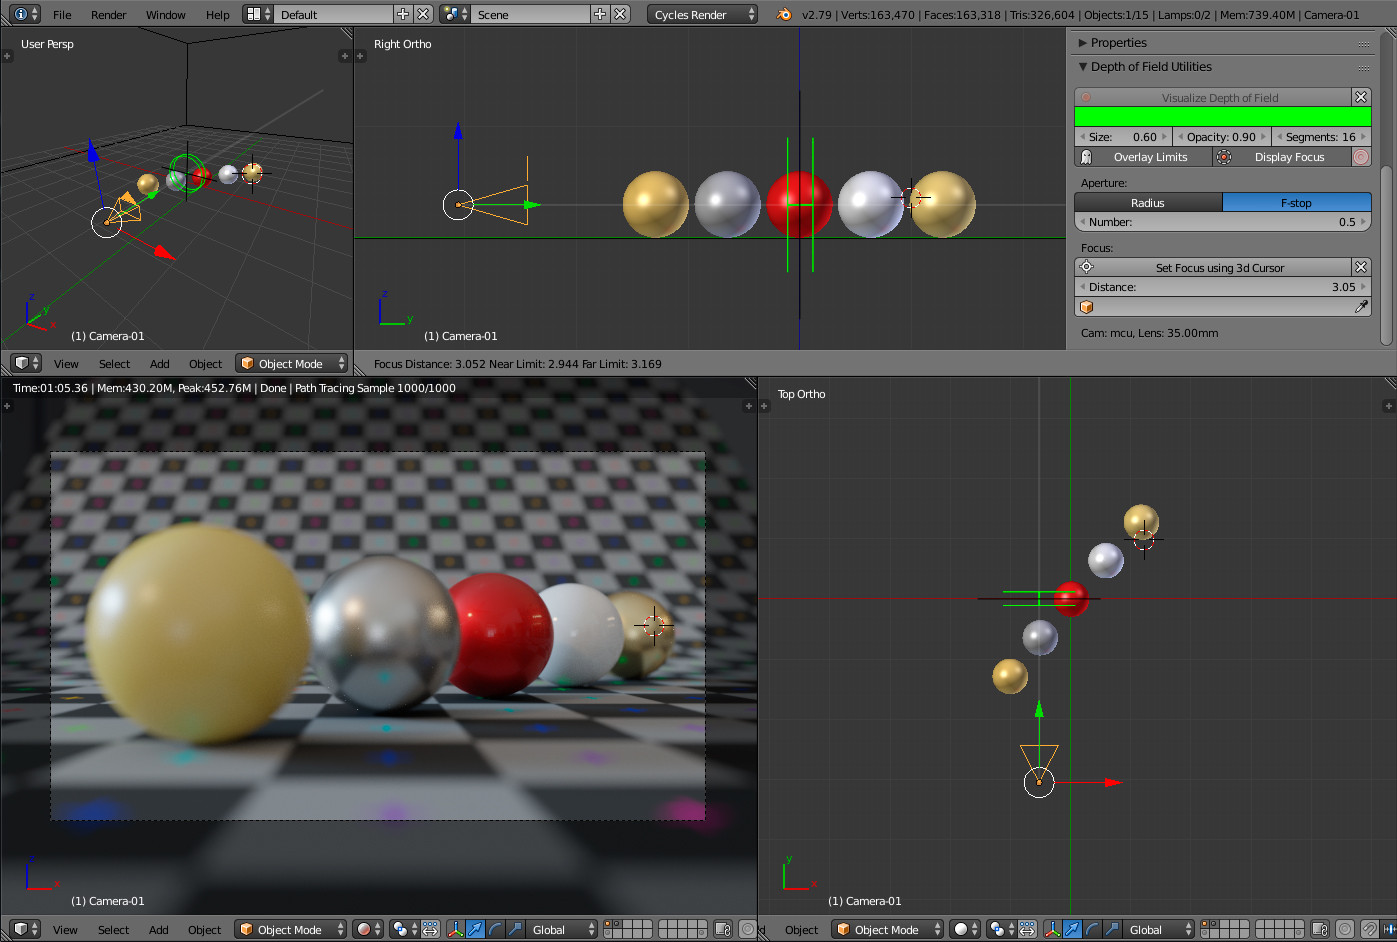This screenshot has width=1397, height=942.
Task: Click the scale manipulator icon in bottom-left viewport header
Action: pos(515,929)
